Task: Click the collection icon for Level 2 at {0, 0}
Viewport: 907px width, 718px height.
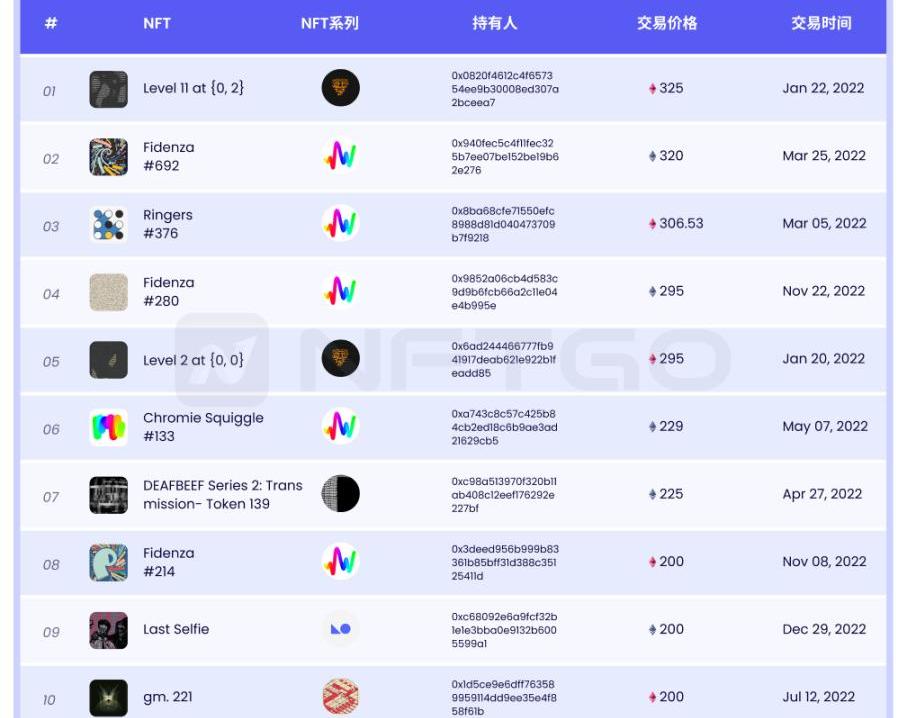Action: tap(340, 359)
